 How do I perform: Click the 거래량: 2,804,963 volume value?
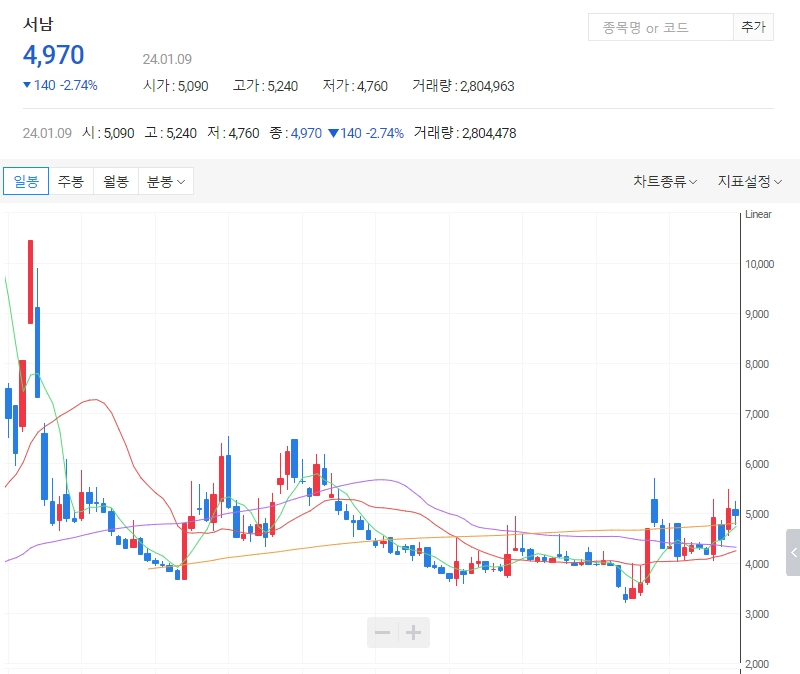coord(463,86)
